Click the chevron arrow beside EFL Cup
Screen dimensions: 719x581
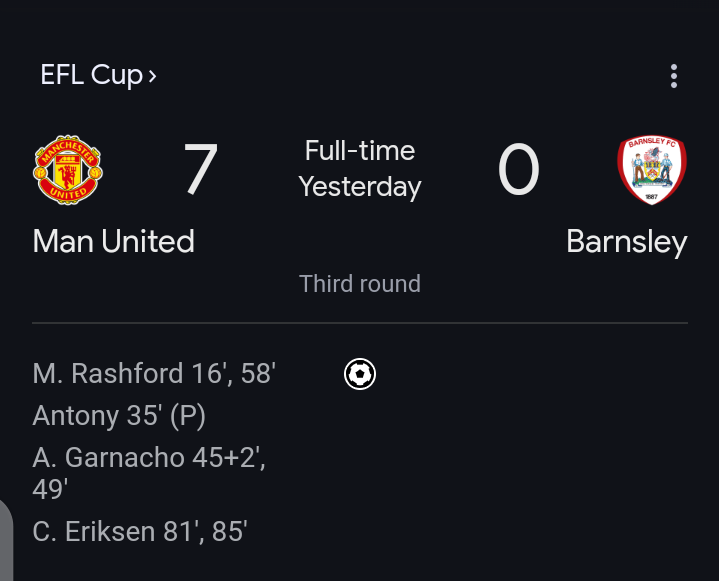pos(152,76)
